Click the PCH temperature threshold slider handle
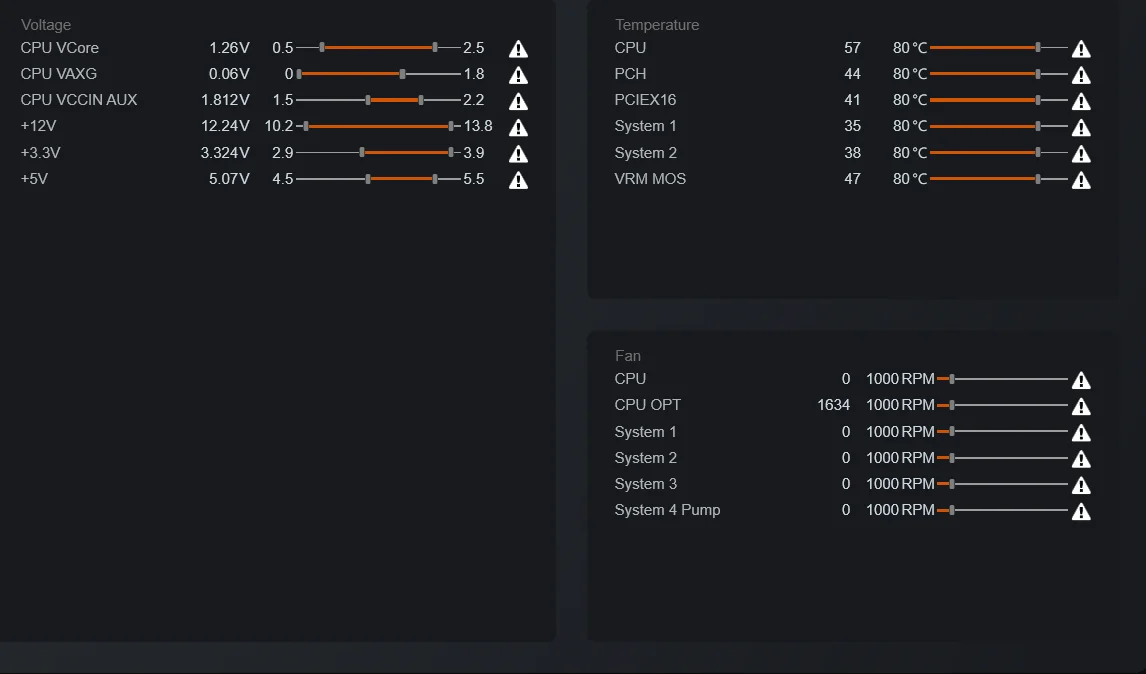The image size is (1146, 674). (1038, 74)
